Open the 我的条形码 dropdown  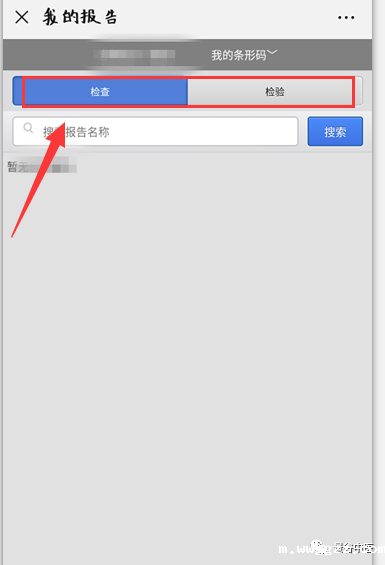point(244,55)
